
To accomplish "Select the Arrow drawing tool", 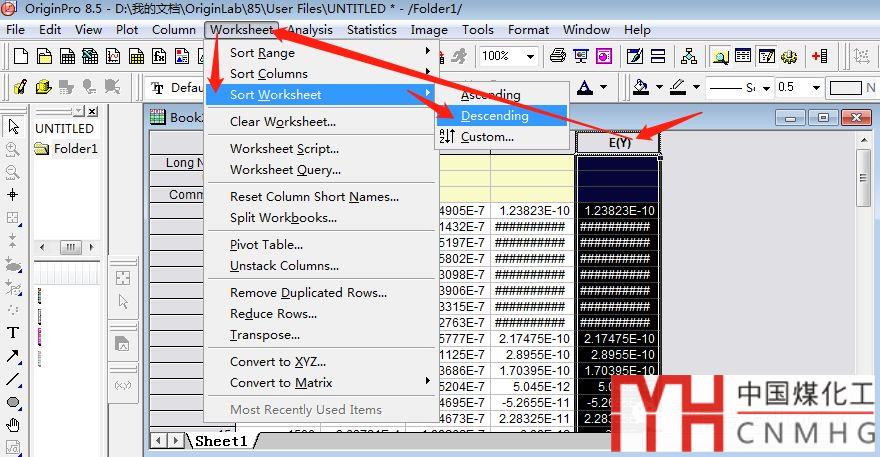I will [13, 356].
